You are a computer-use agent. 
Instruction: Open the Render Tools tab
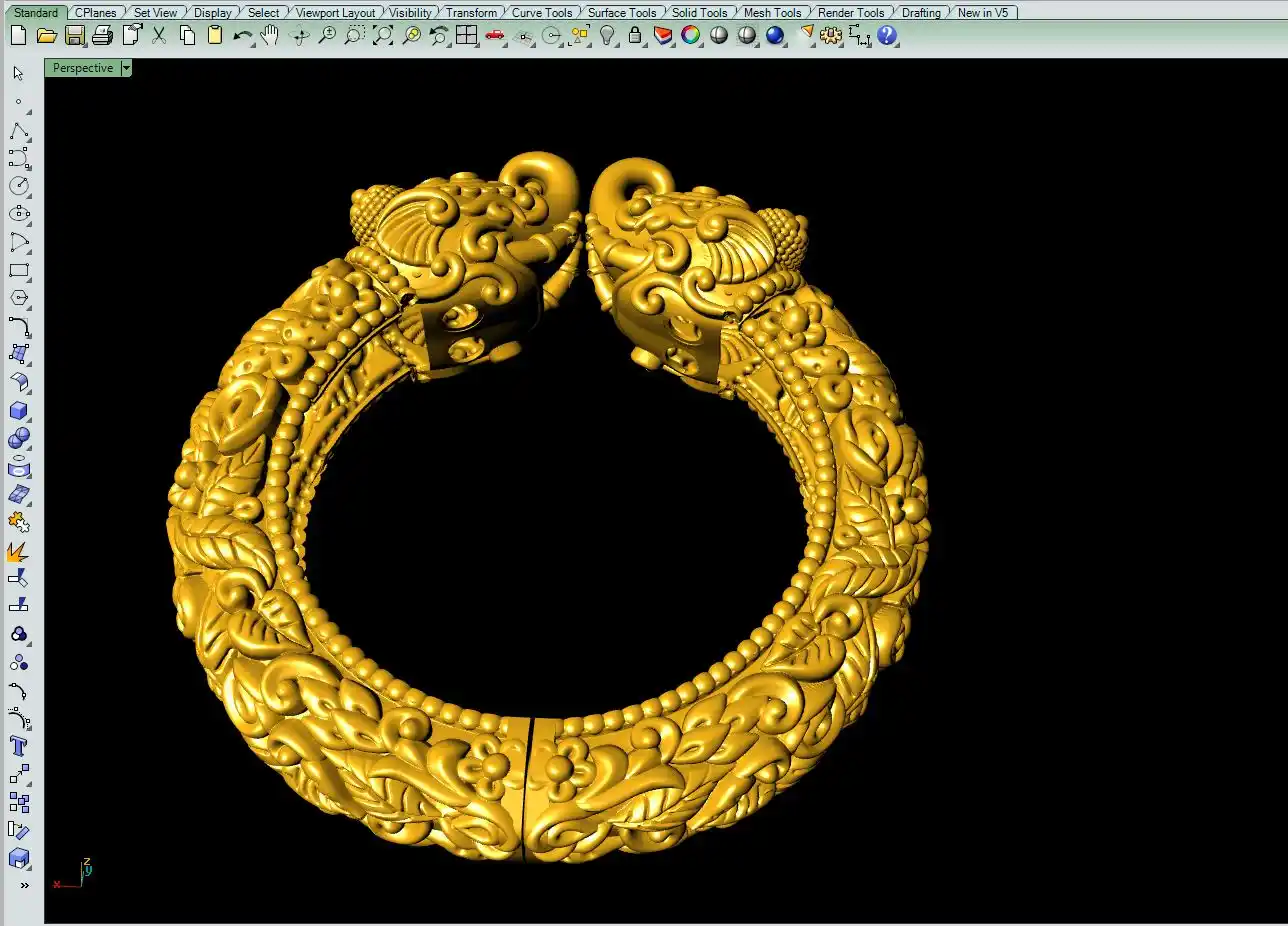coord(851,13)
